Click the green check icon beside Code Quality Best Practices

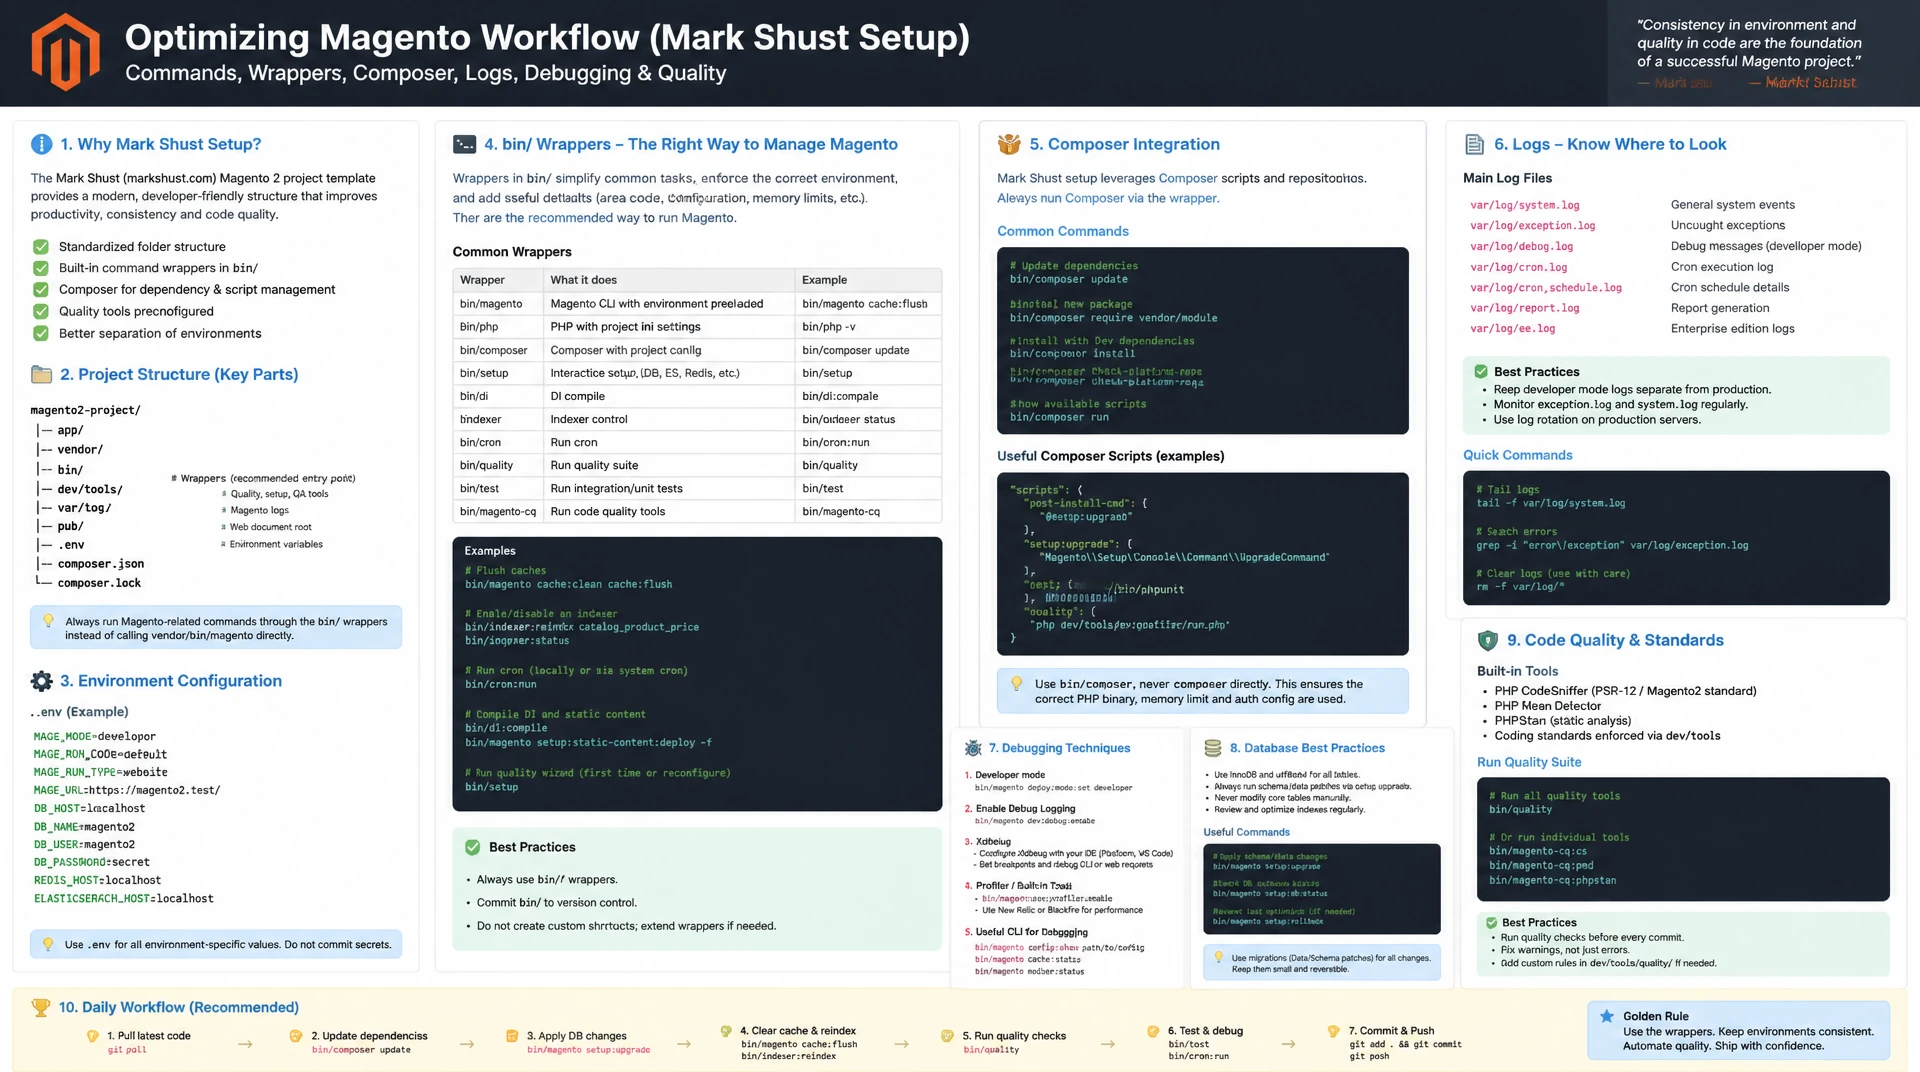[1491, 923]
